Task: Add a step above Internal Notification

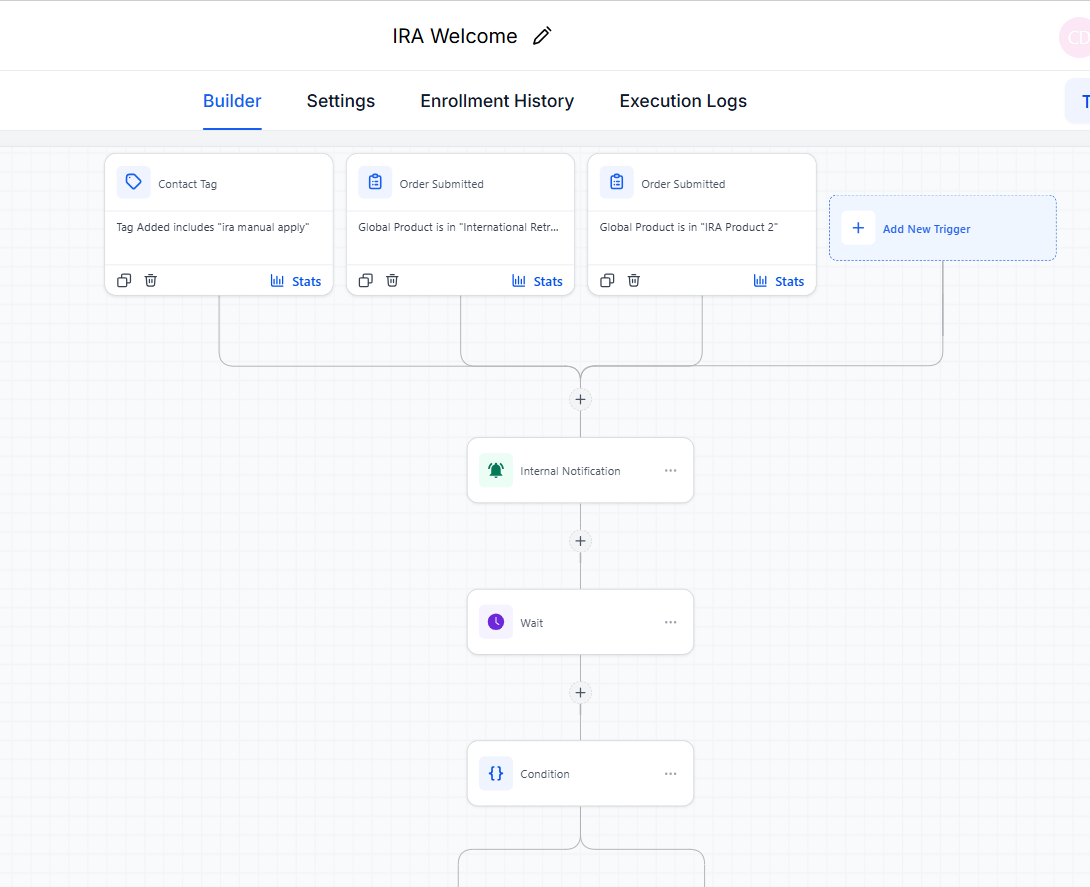Action: (x=580, y=399)
